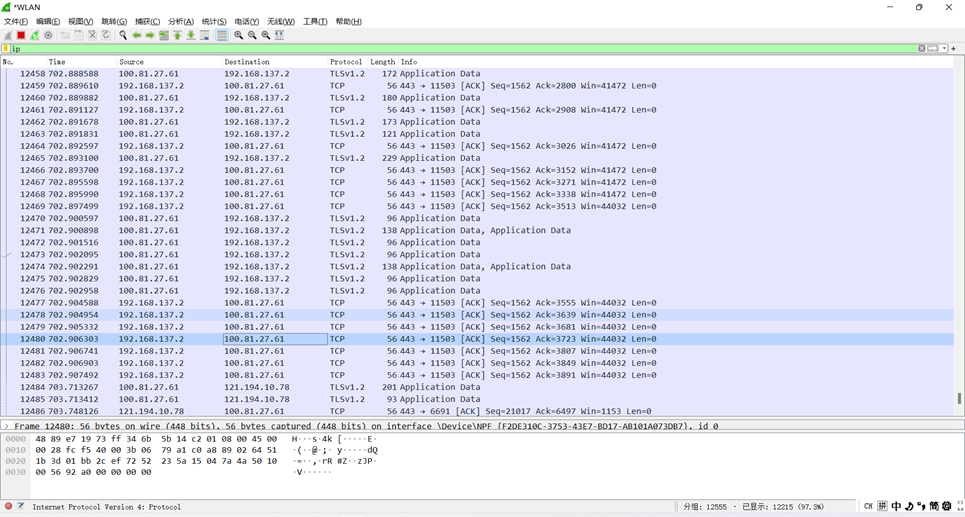Select packet 12478 row
Viewport: 965px width, 517px height.
(x=477, y=315)
